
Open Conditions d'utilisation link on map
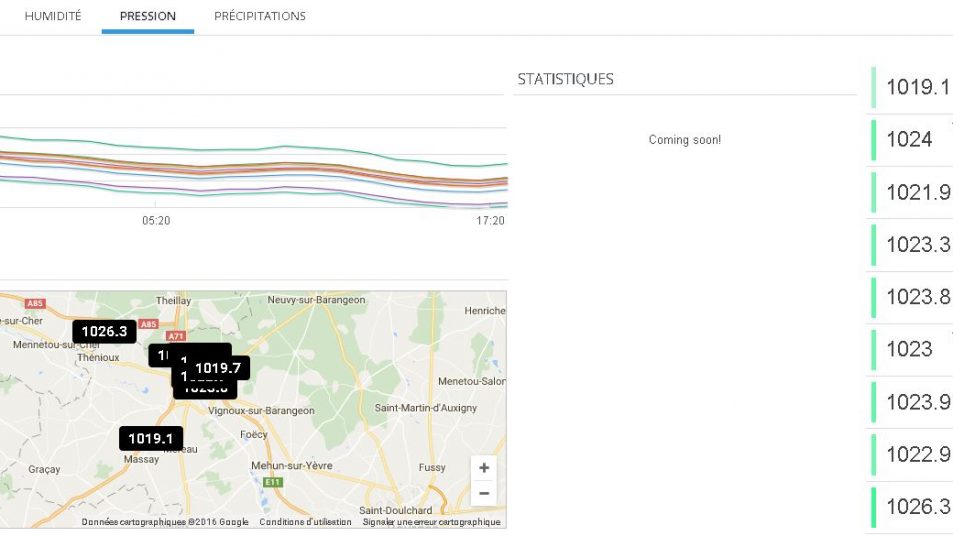305,522
